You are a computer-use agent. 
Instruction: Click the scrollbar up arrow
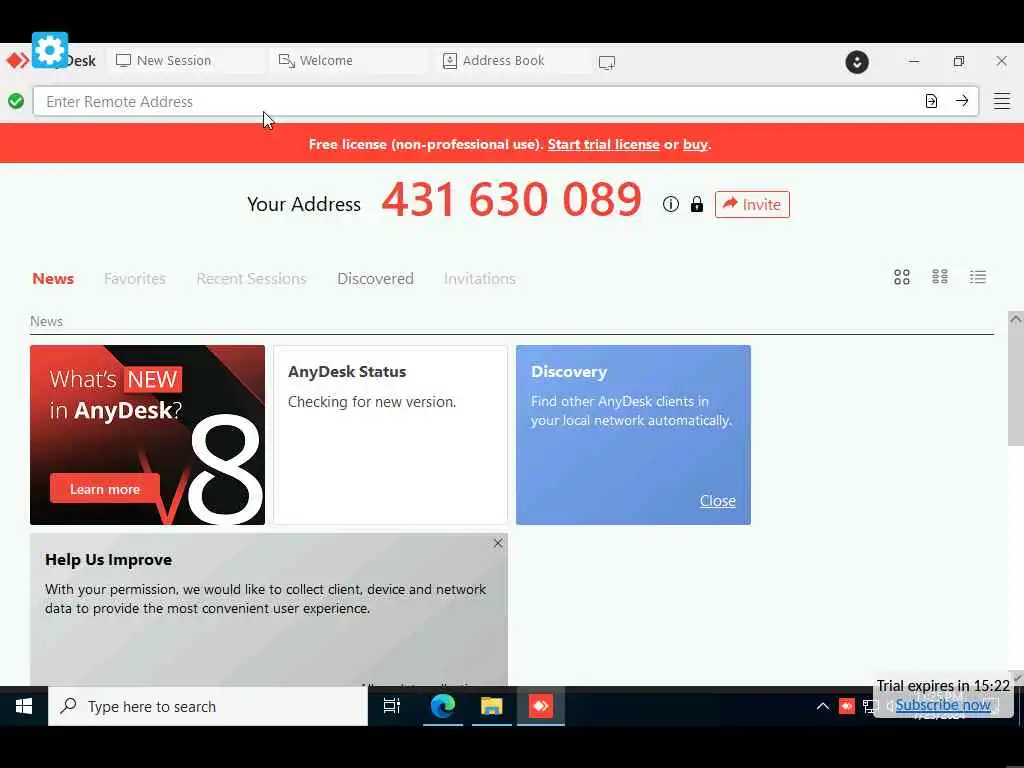pyautogui.click(x=1016, y=319)
